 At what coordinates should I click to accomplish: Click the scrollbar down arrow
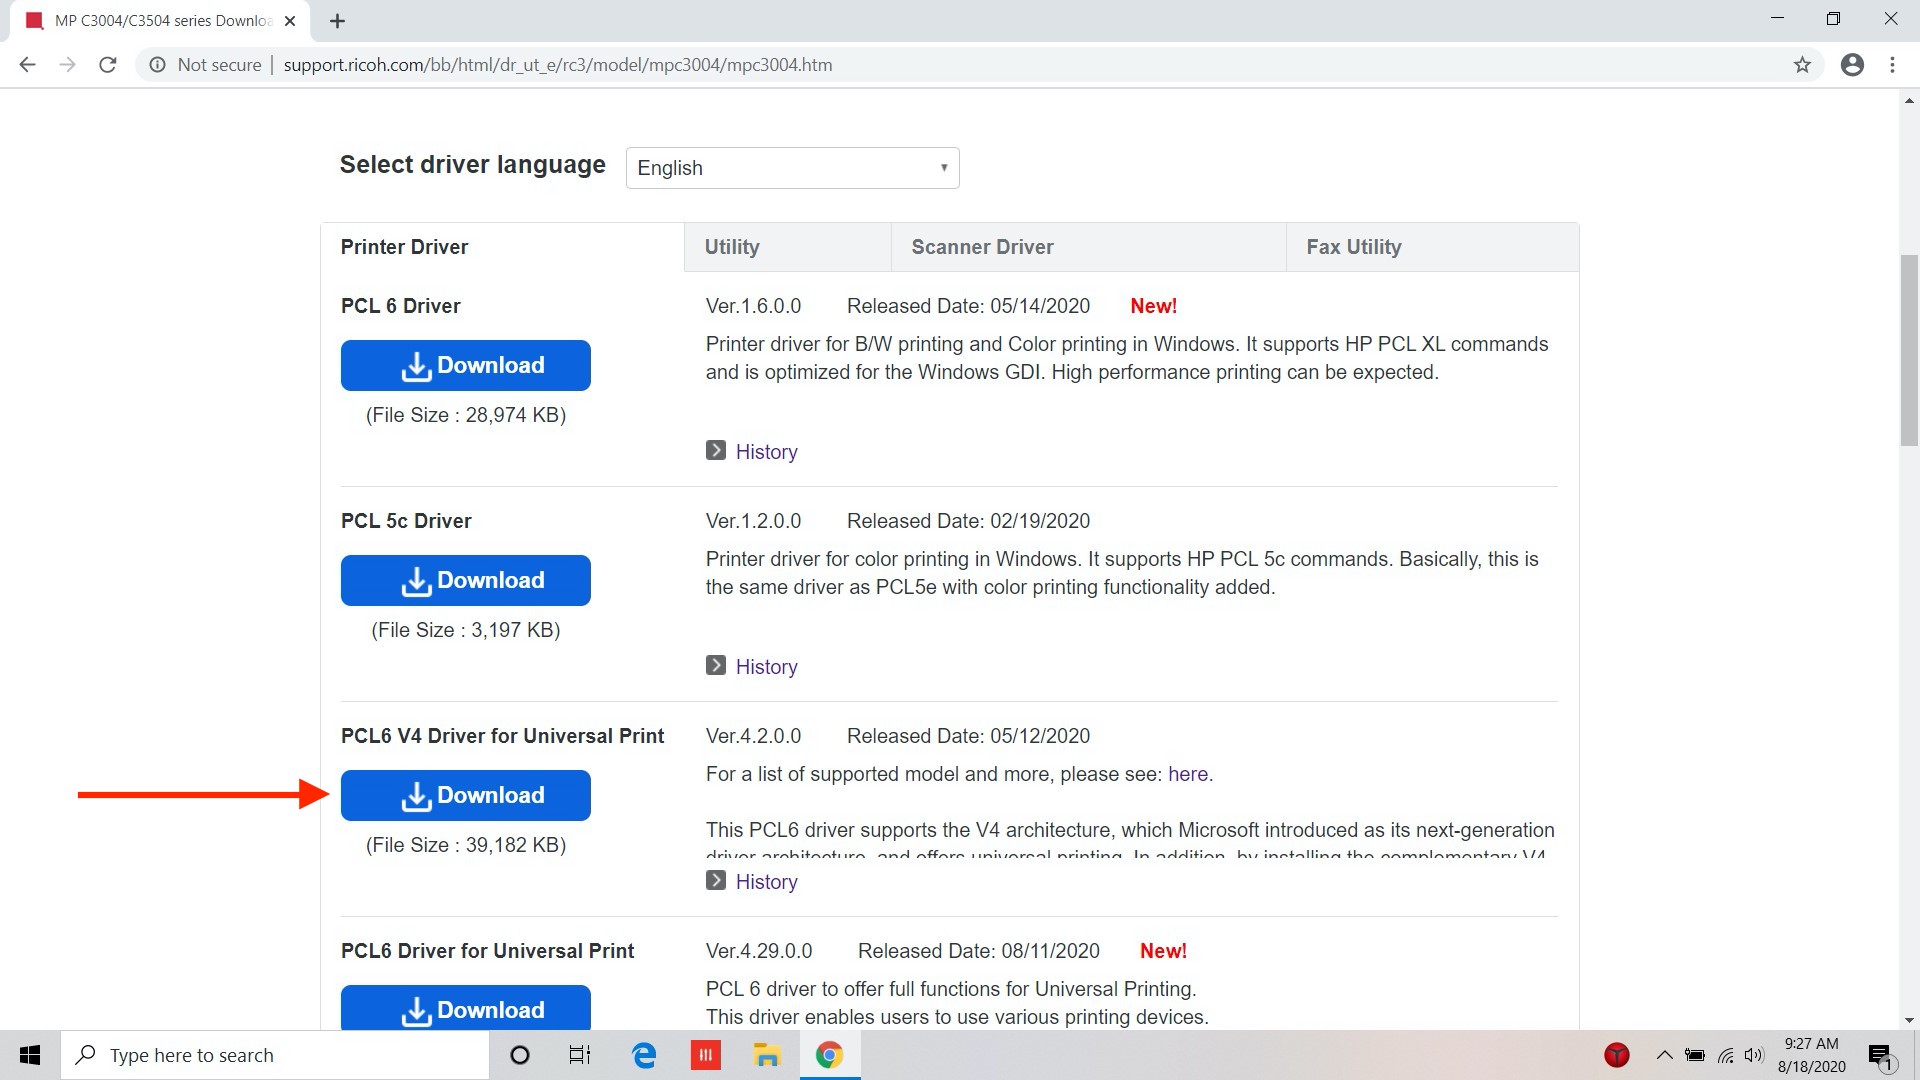pyautogui.click(x=1909, y=1020)
